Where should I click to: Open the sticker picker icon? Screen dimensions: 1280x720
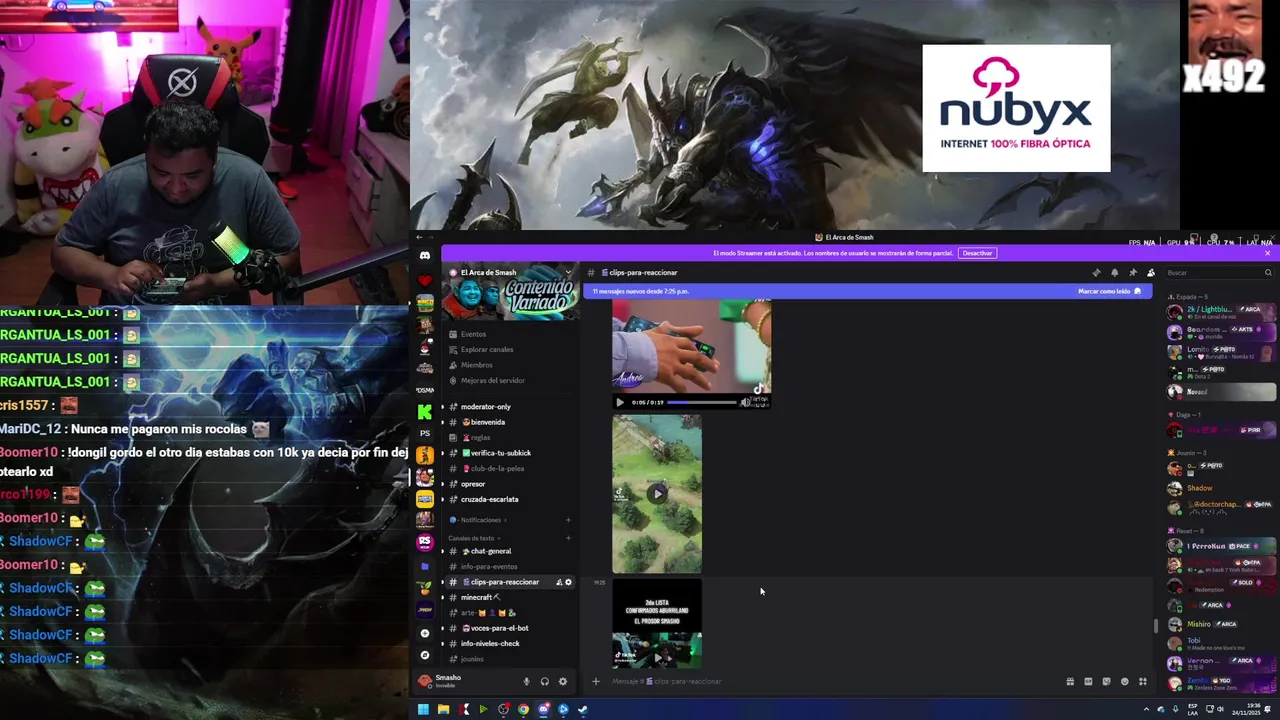1106,681
